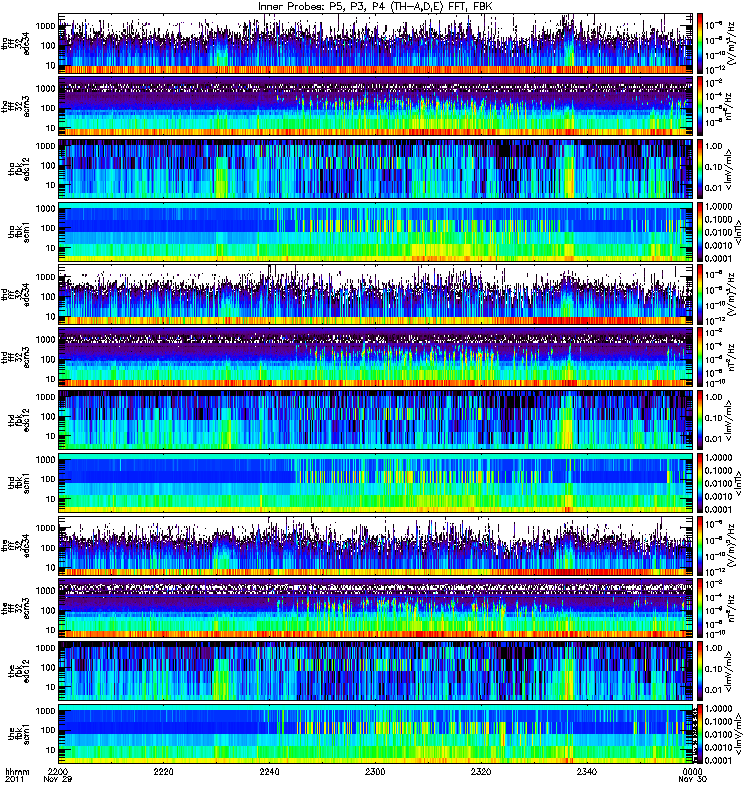
Task: Click the "hhmm" axis unit label
Action: pyautogui.click(x=17, y=771)
